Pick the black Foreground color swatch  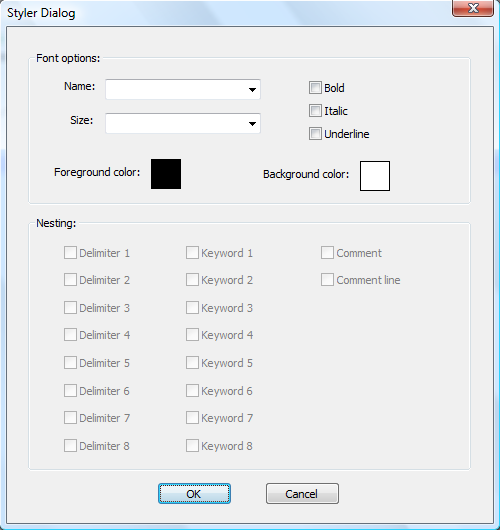tap(166, 174)
